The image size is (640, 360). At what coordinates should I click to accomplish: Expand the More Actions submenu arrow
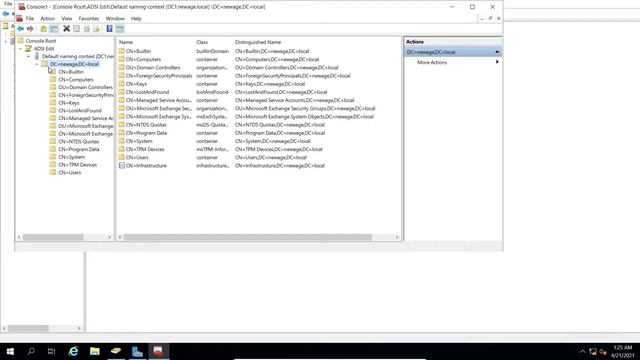coord(497,62)
